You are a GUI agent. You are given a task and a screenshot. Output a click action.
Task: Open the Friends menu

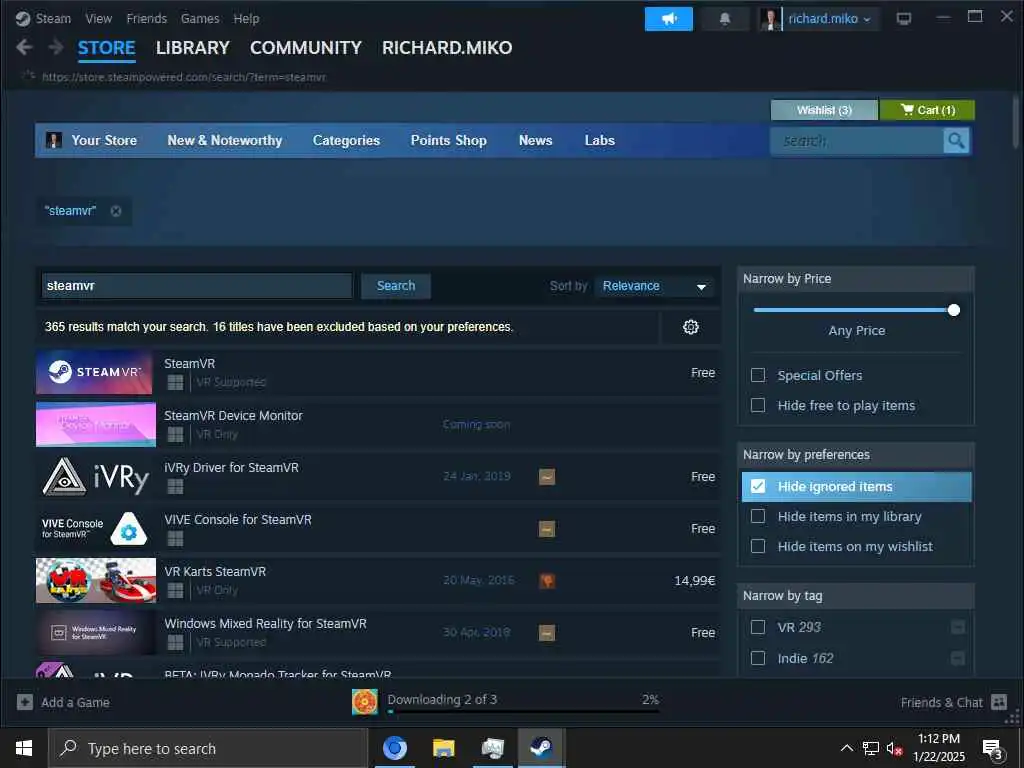[146, 18]
